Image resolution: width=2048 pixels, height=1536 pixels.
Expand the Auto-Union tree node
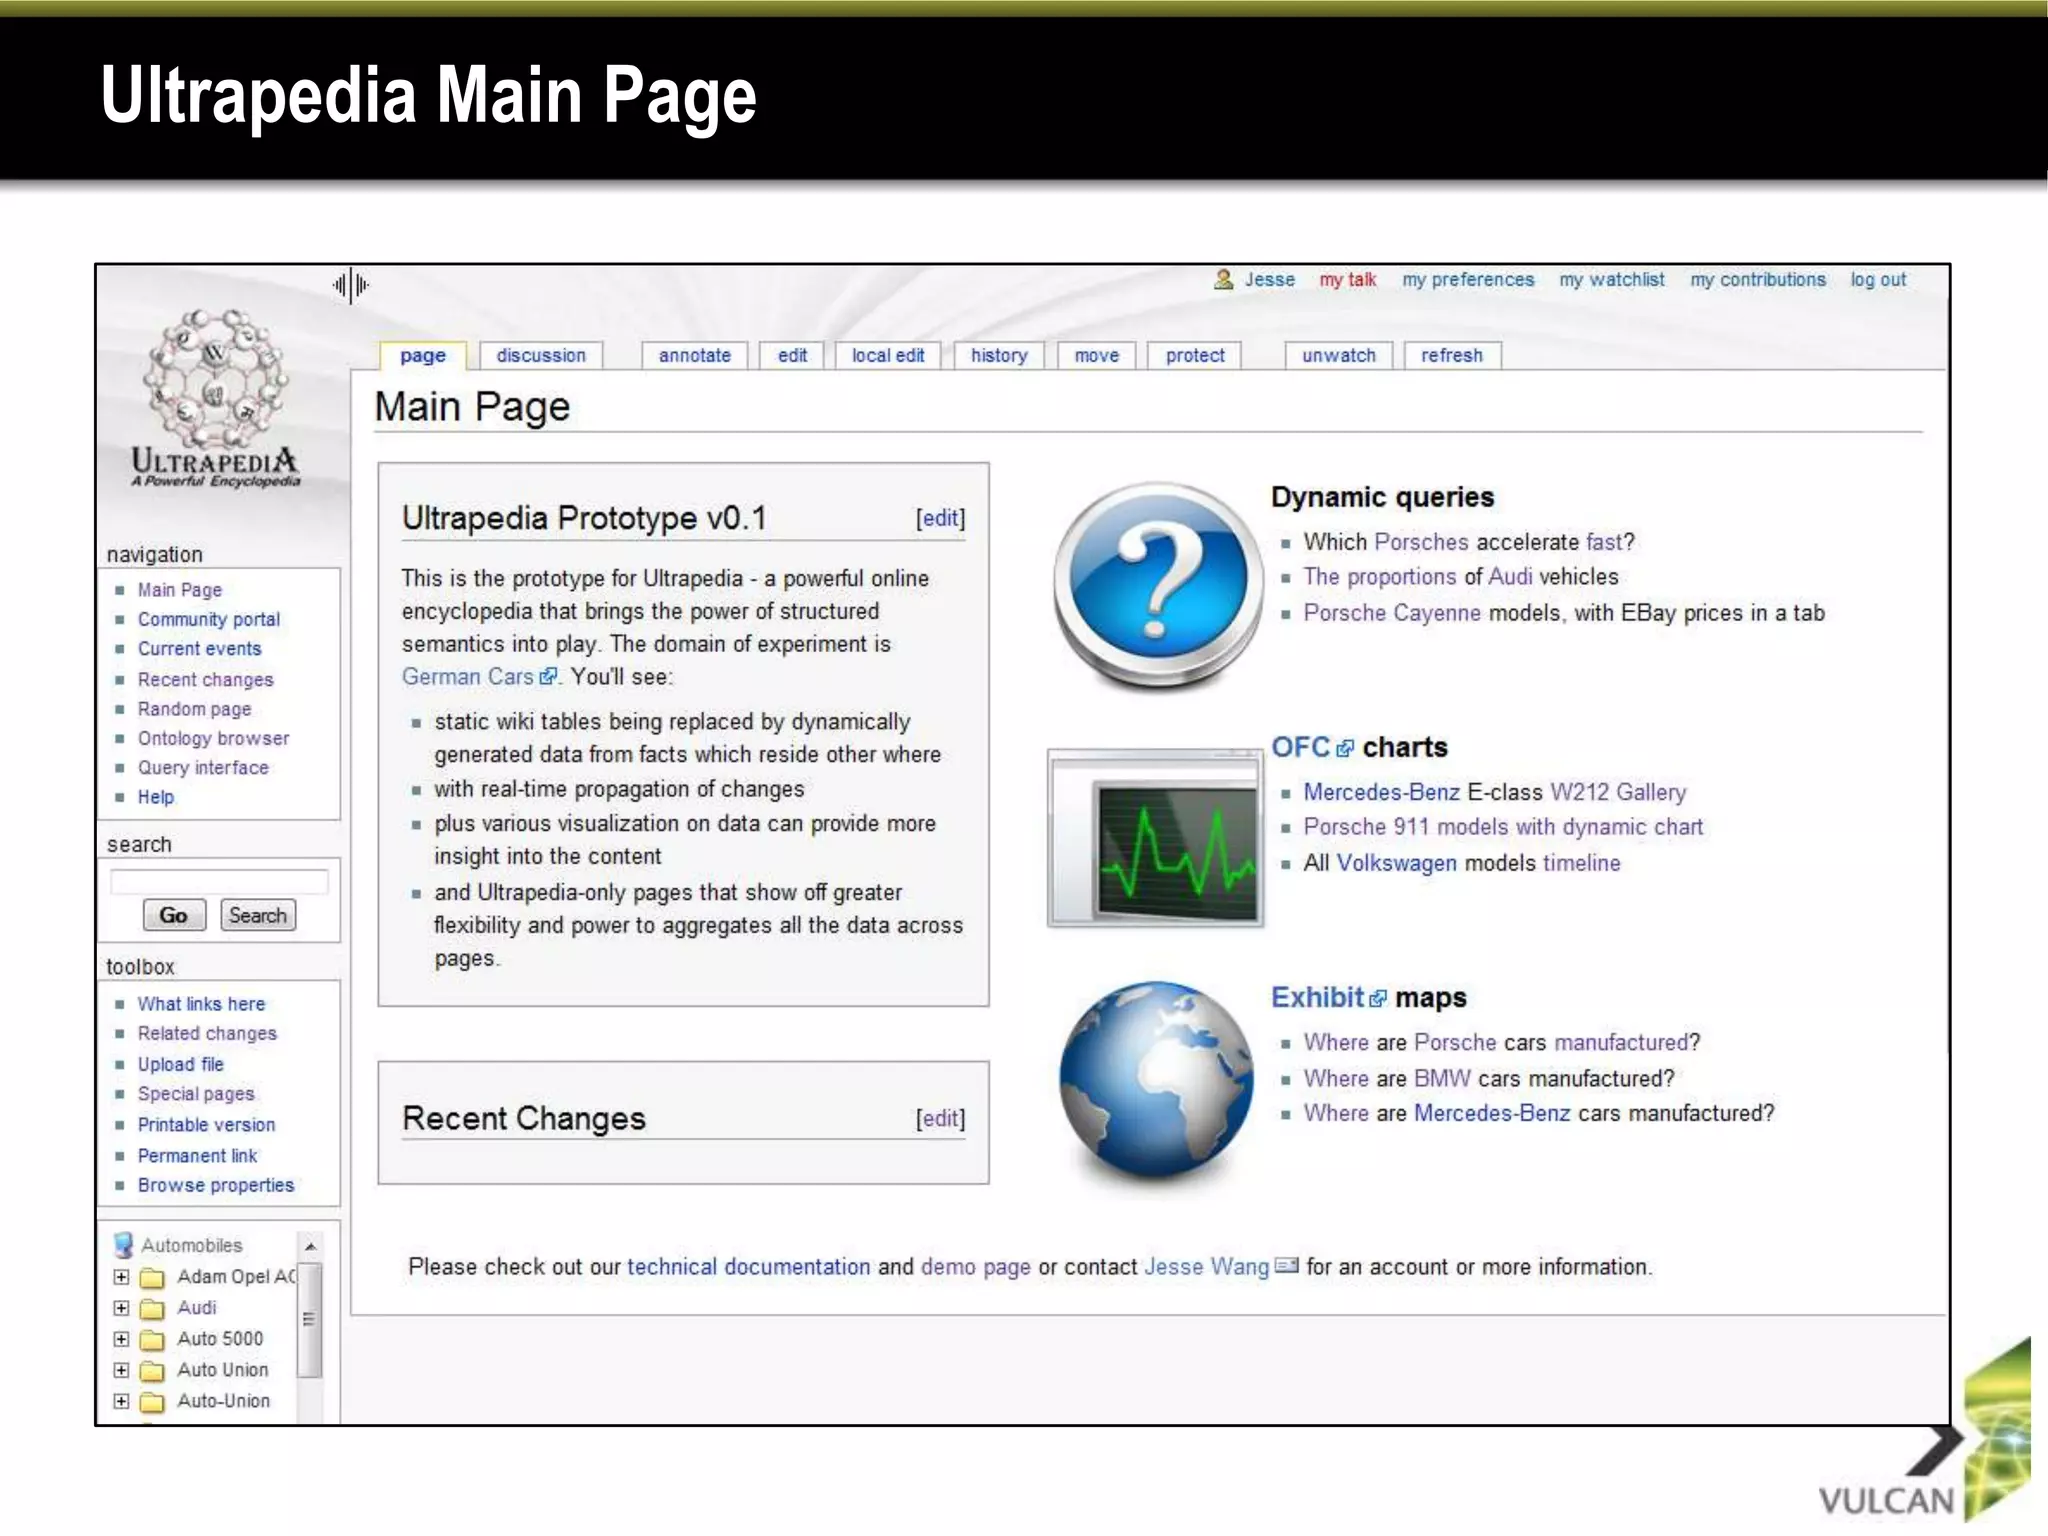tap(121, 1401)
